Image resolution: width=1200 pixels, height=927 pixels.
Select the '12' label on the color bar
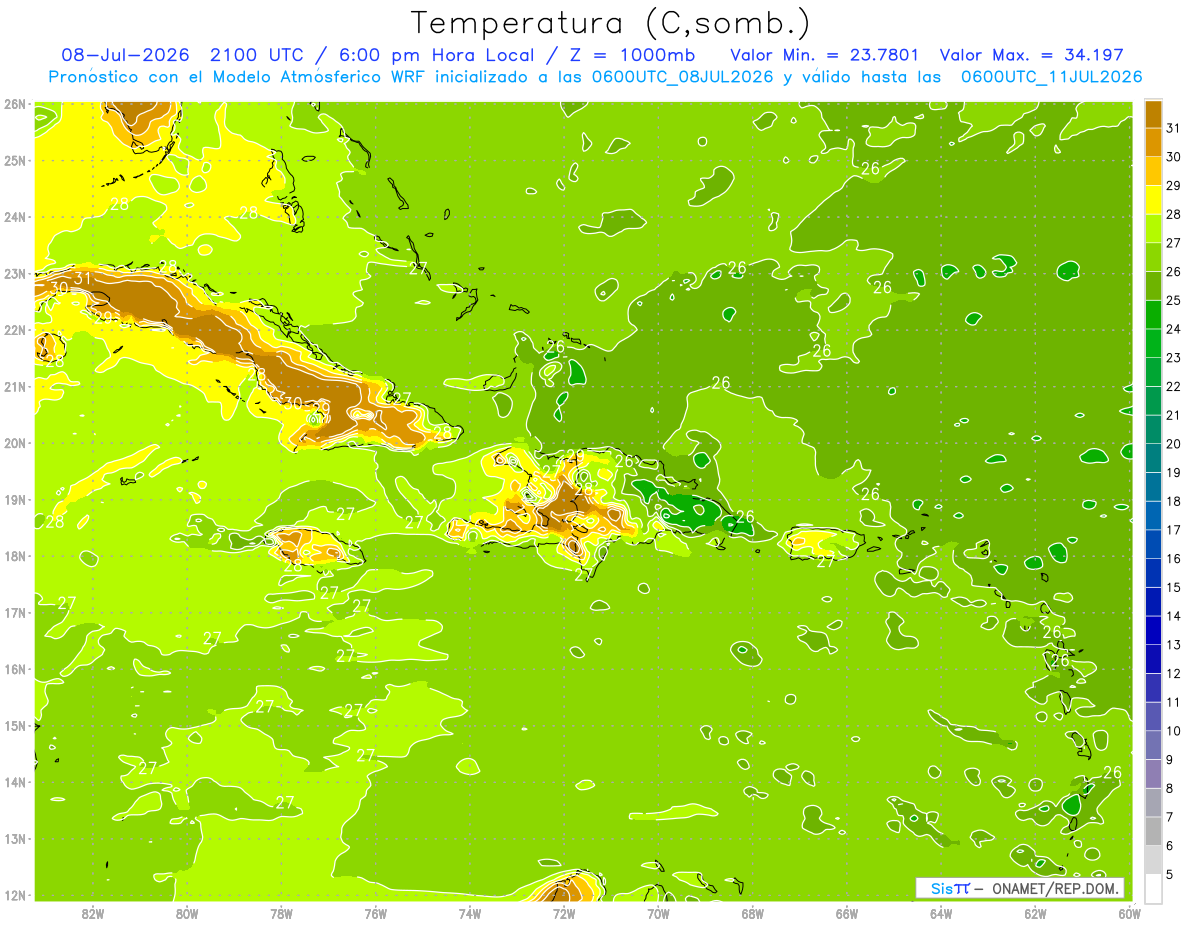pyautogui.click(x=1174, y=673)
